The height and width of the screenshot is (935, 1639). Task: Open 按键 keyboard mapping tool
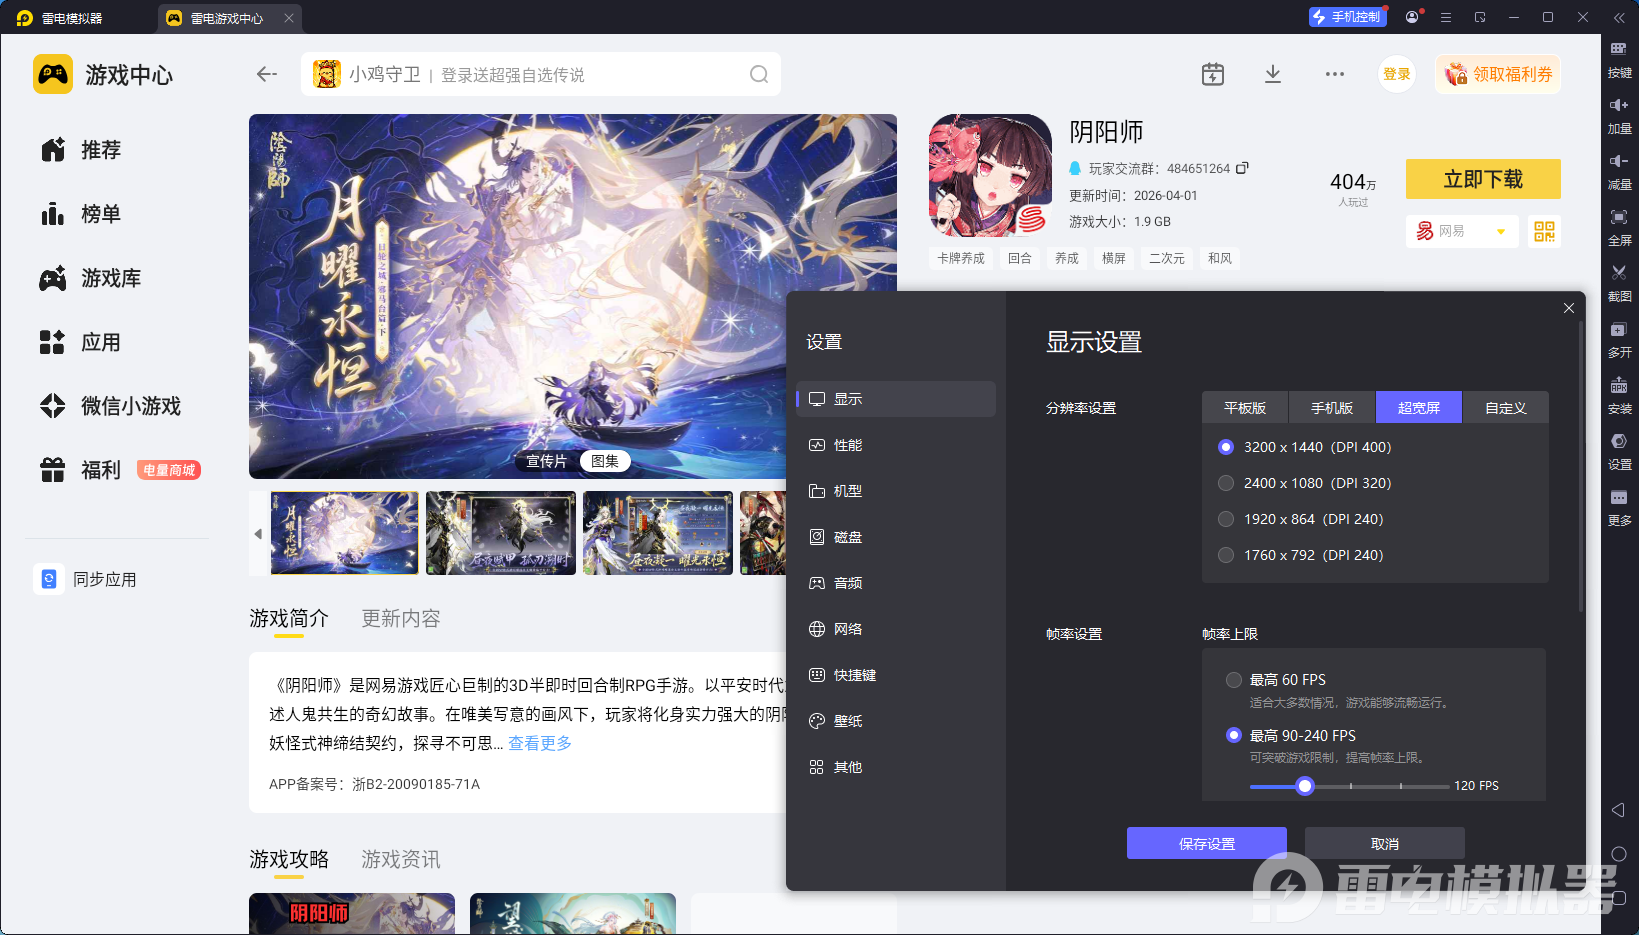coord(1619,60)
